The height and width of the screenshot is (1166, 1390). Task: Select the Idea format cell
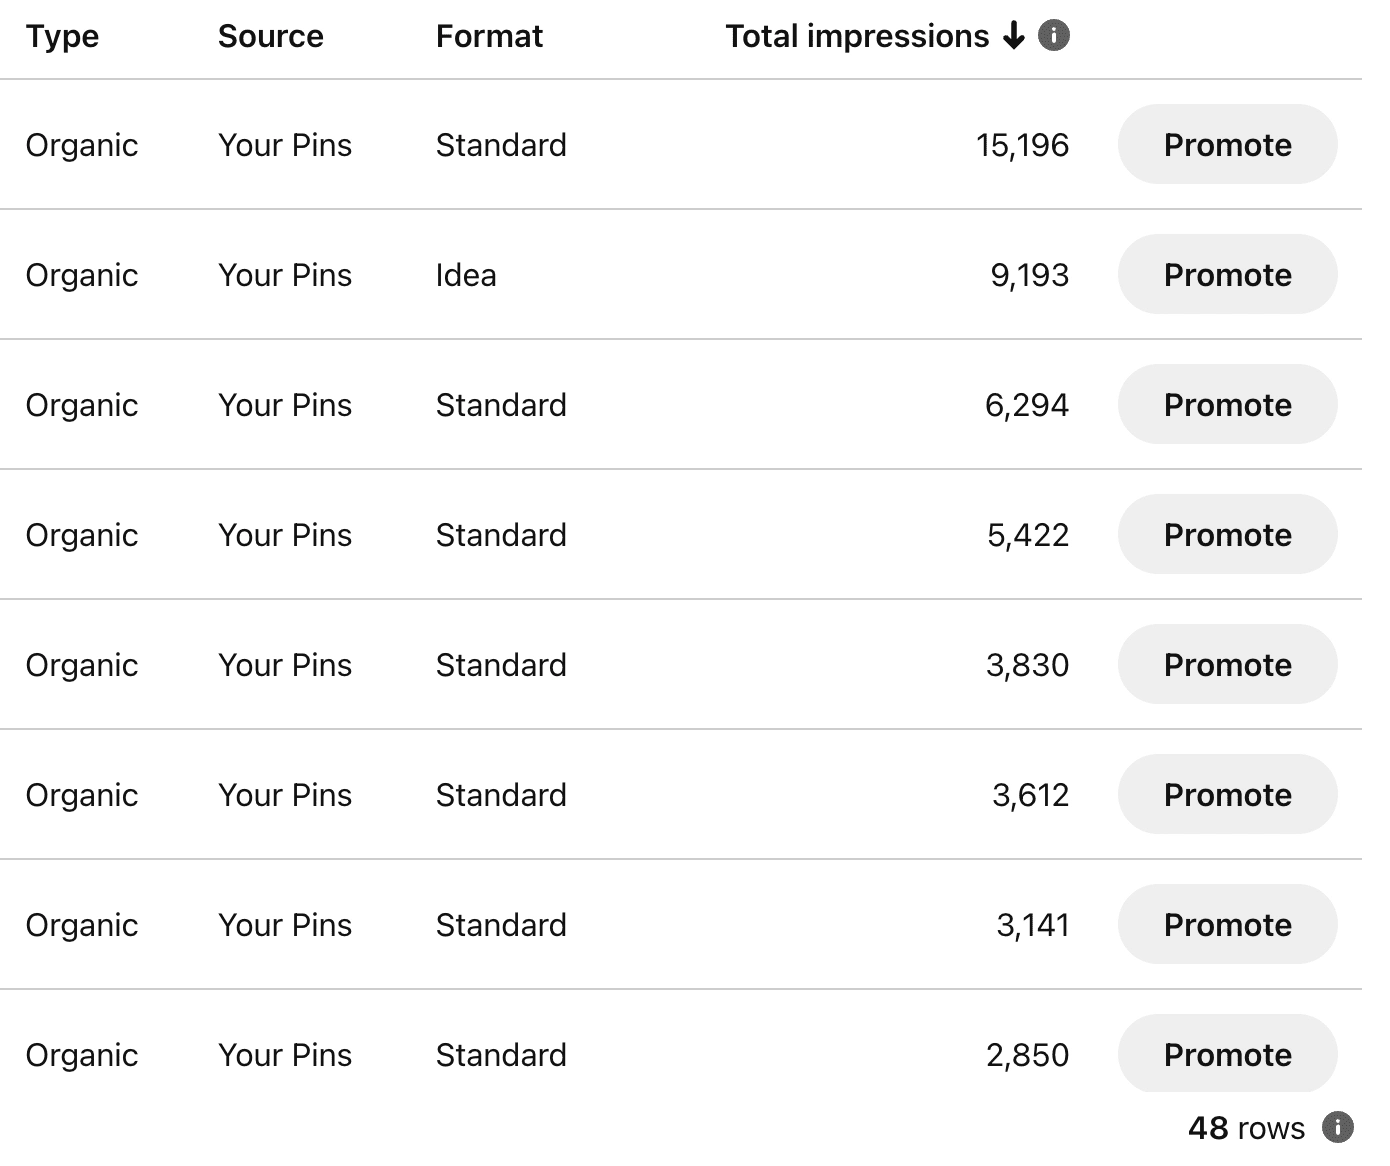[466, 275]
